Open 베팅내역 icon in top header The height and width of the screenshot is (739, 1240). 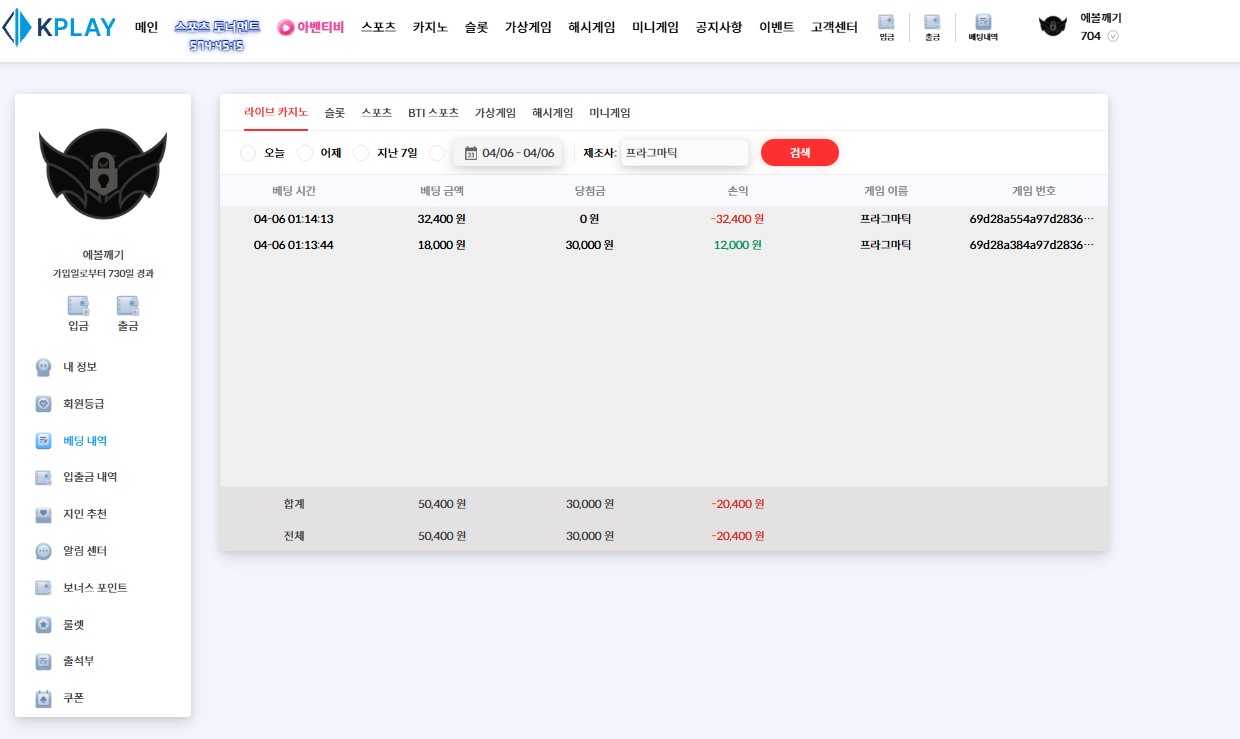pos(983,26)
